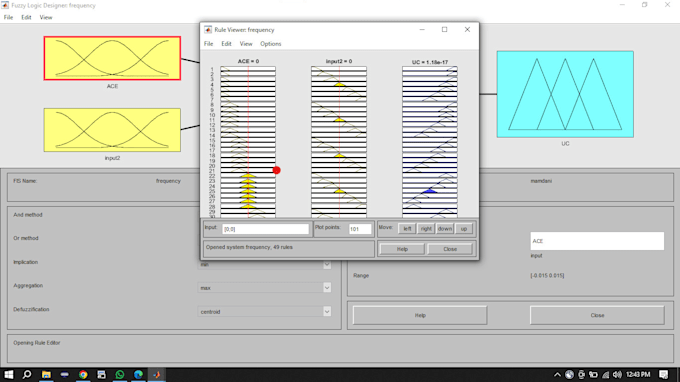Open Microsoft Edge from the taskbar
The width and height of the screenshot is (680, 382).
[x=138, y=375]
